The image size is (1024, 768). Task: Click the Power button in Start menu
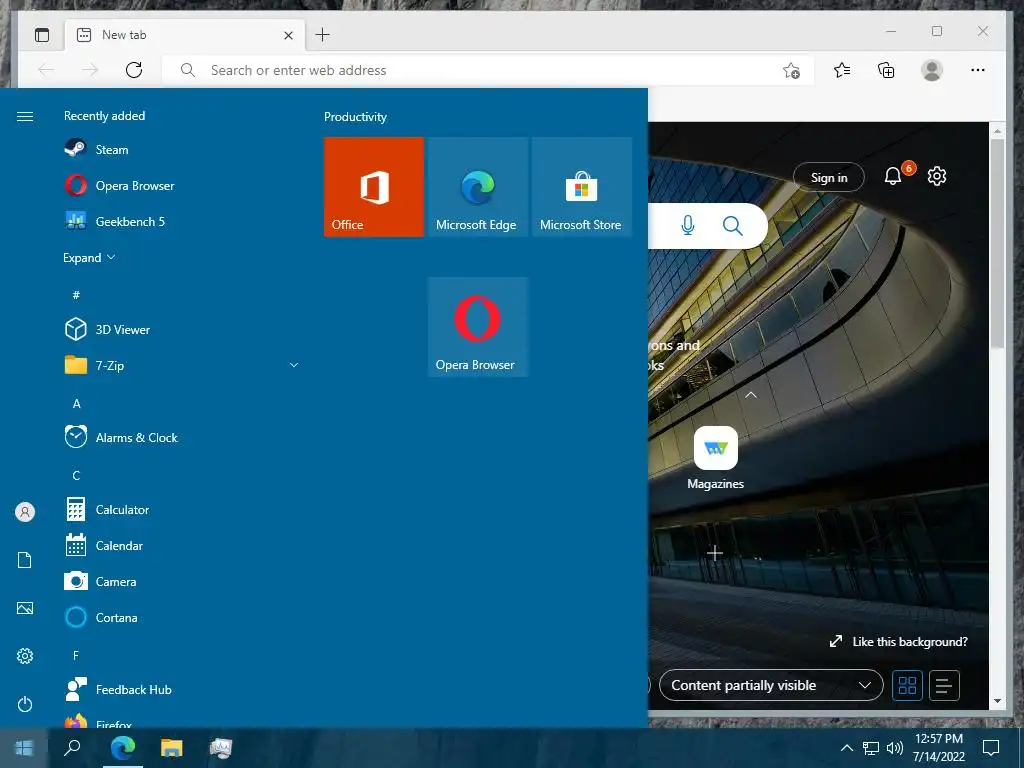[25, 704]
